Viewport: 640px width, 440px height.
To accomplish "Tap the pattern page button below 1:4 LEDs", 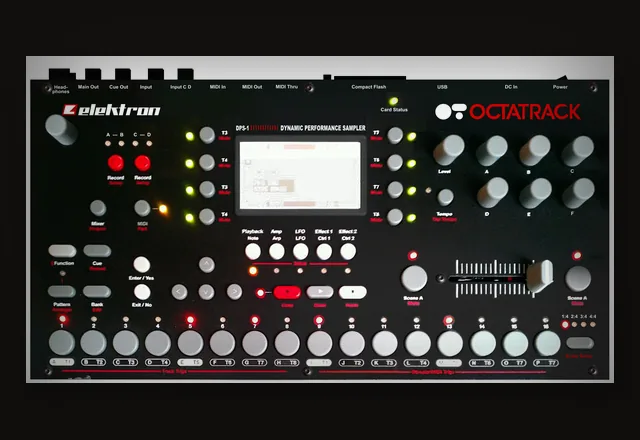I will (580, 343).
